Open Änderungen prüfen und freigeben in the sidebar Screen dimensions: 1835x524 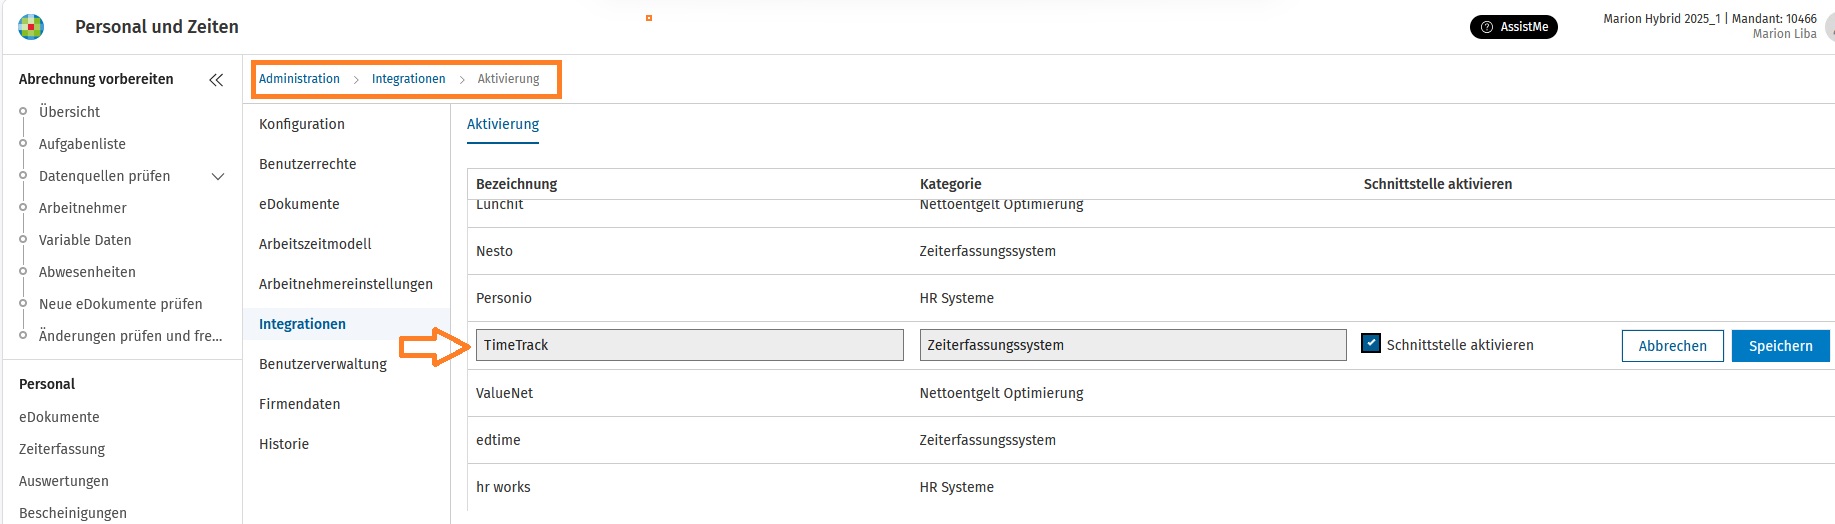point(130,336)
